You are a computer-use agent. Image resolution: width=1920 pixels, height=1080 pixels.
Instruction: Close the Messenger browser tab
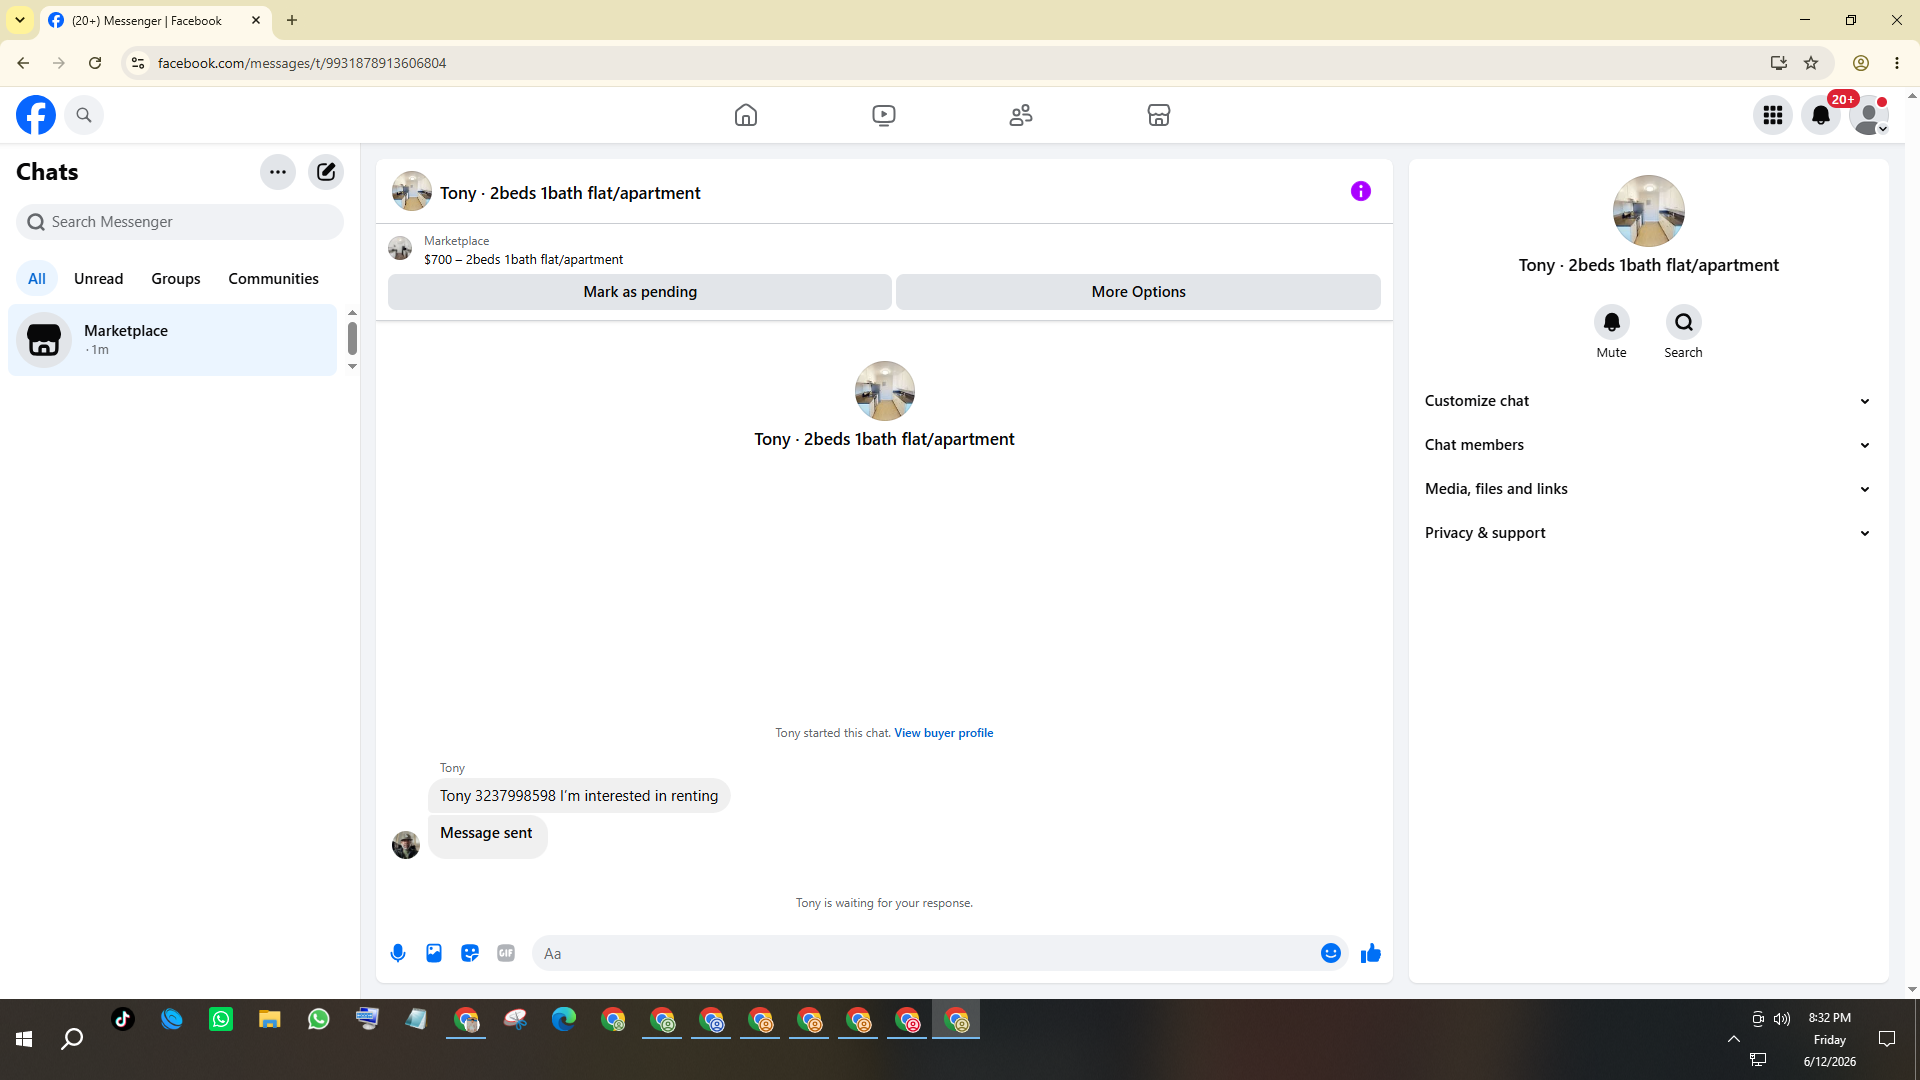coord(256,20)
